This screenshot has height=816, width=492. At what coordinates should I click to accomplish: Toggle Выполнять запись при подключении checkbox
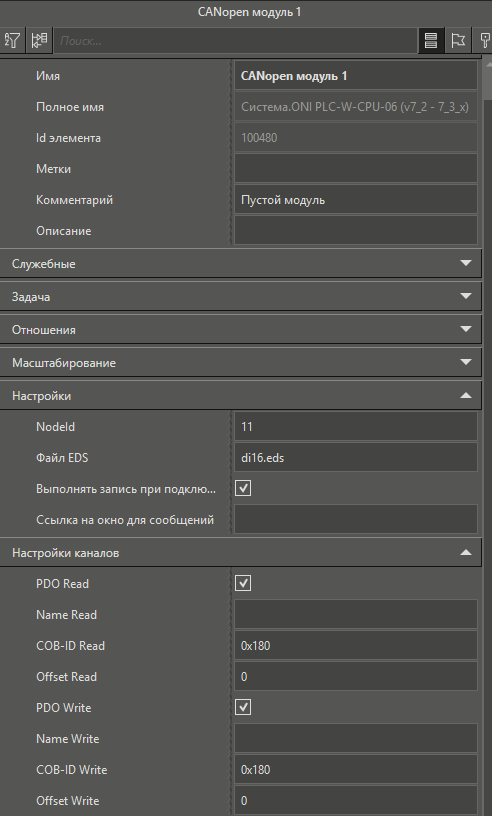[x=243, y=488]
